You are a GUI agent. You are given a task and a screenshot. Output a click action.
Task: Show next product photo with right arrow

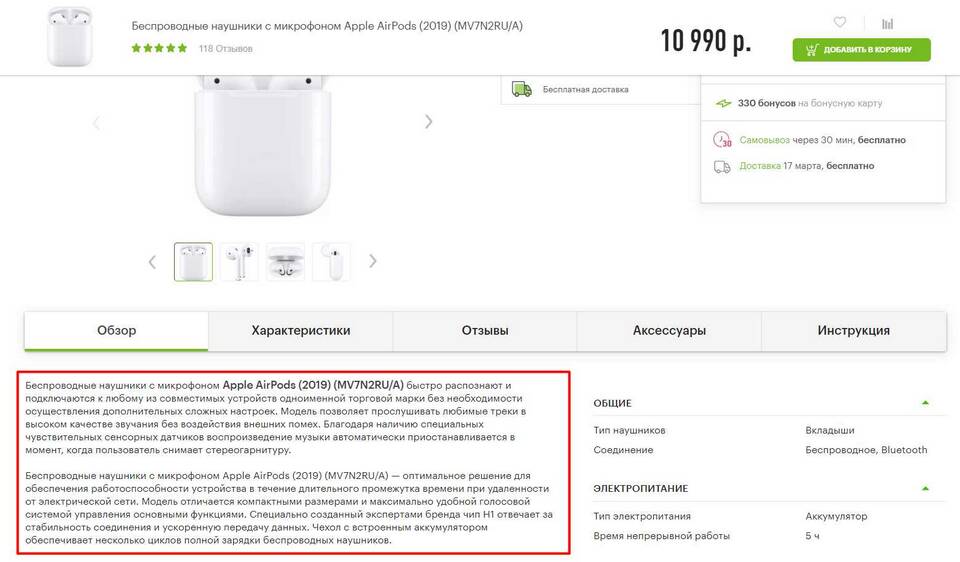click(x=429, y=122)
